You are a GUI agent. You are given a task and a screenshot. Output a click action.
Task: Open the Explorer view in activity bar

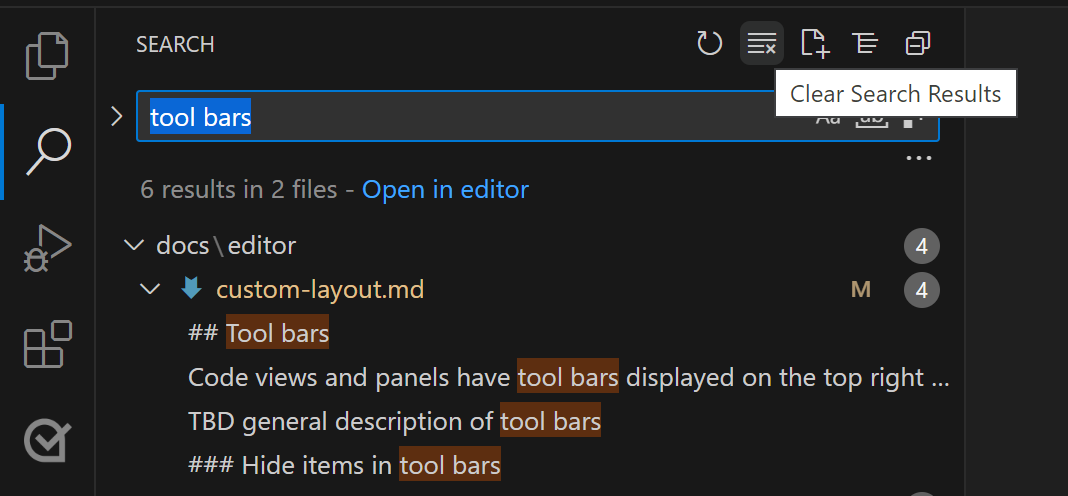[x=47, y=56]
